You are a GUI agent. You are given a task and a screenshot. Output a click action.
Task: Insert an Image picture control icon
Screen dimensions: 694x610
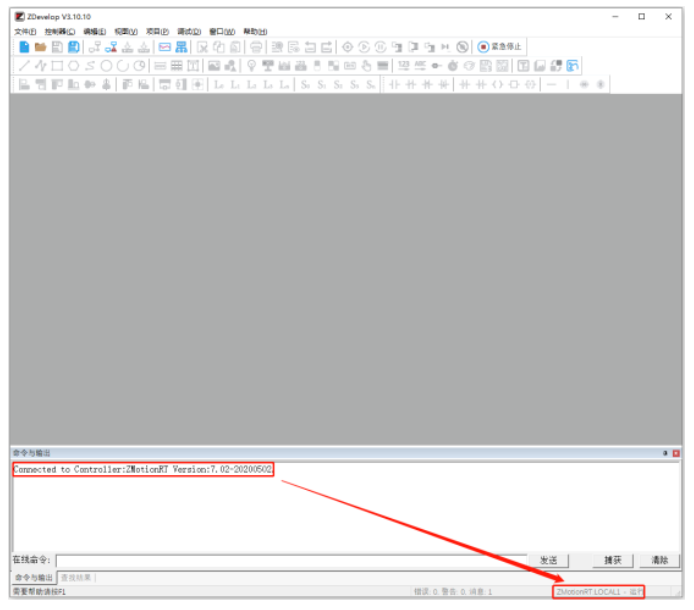[x=214, y=66]
